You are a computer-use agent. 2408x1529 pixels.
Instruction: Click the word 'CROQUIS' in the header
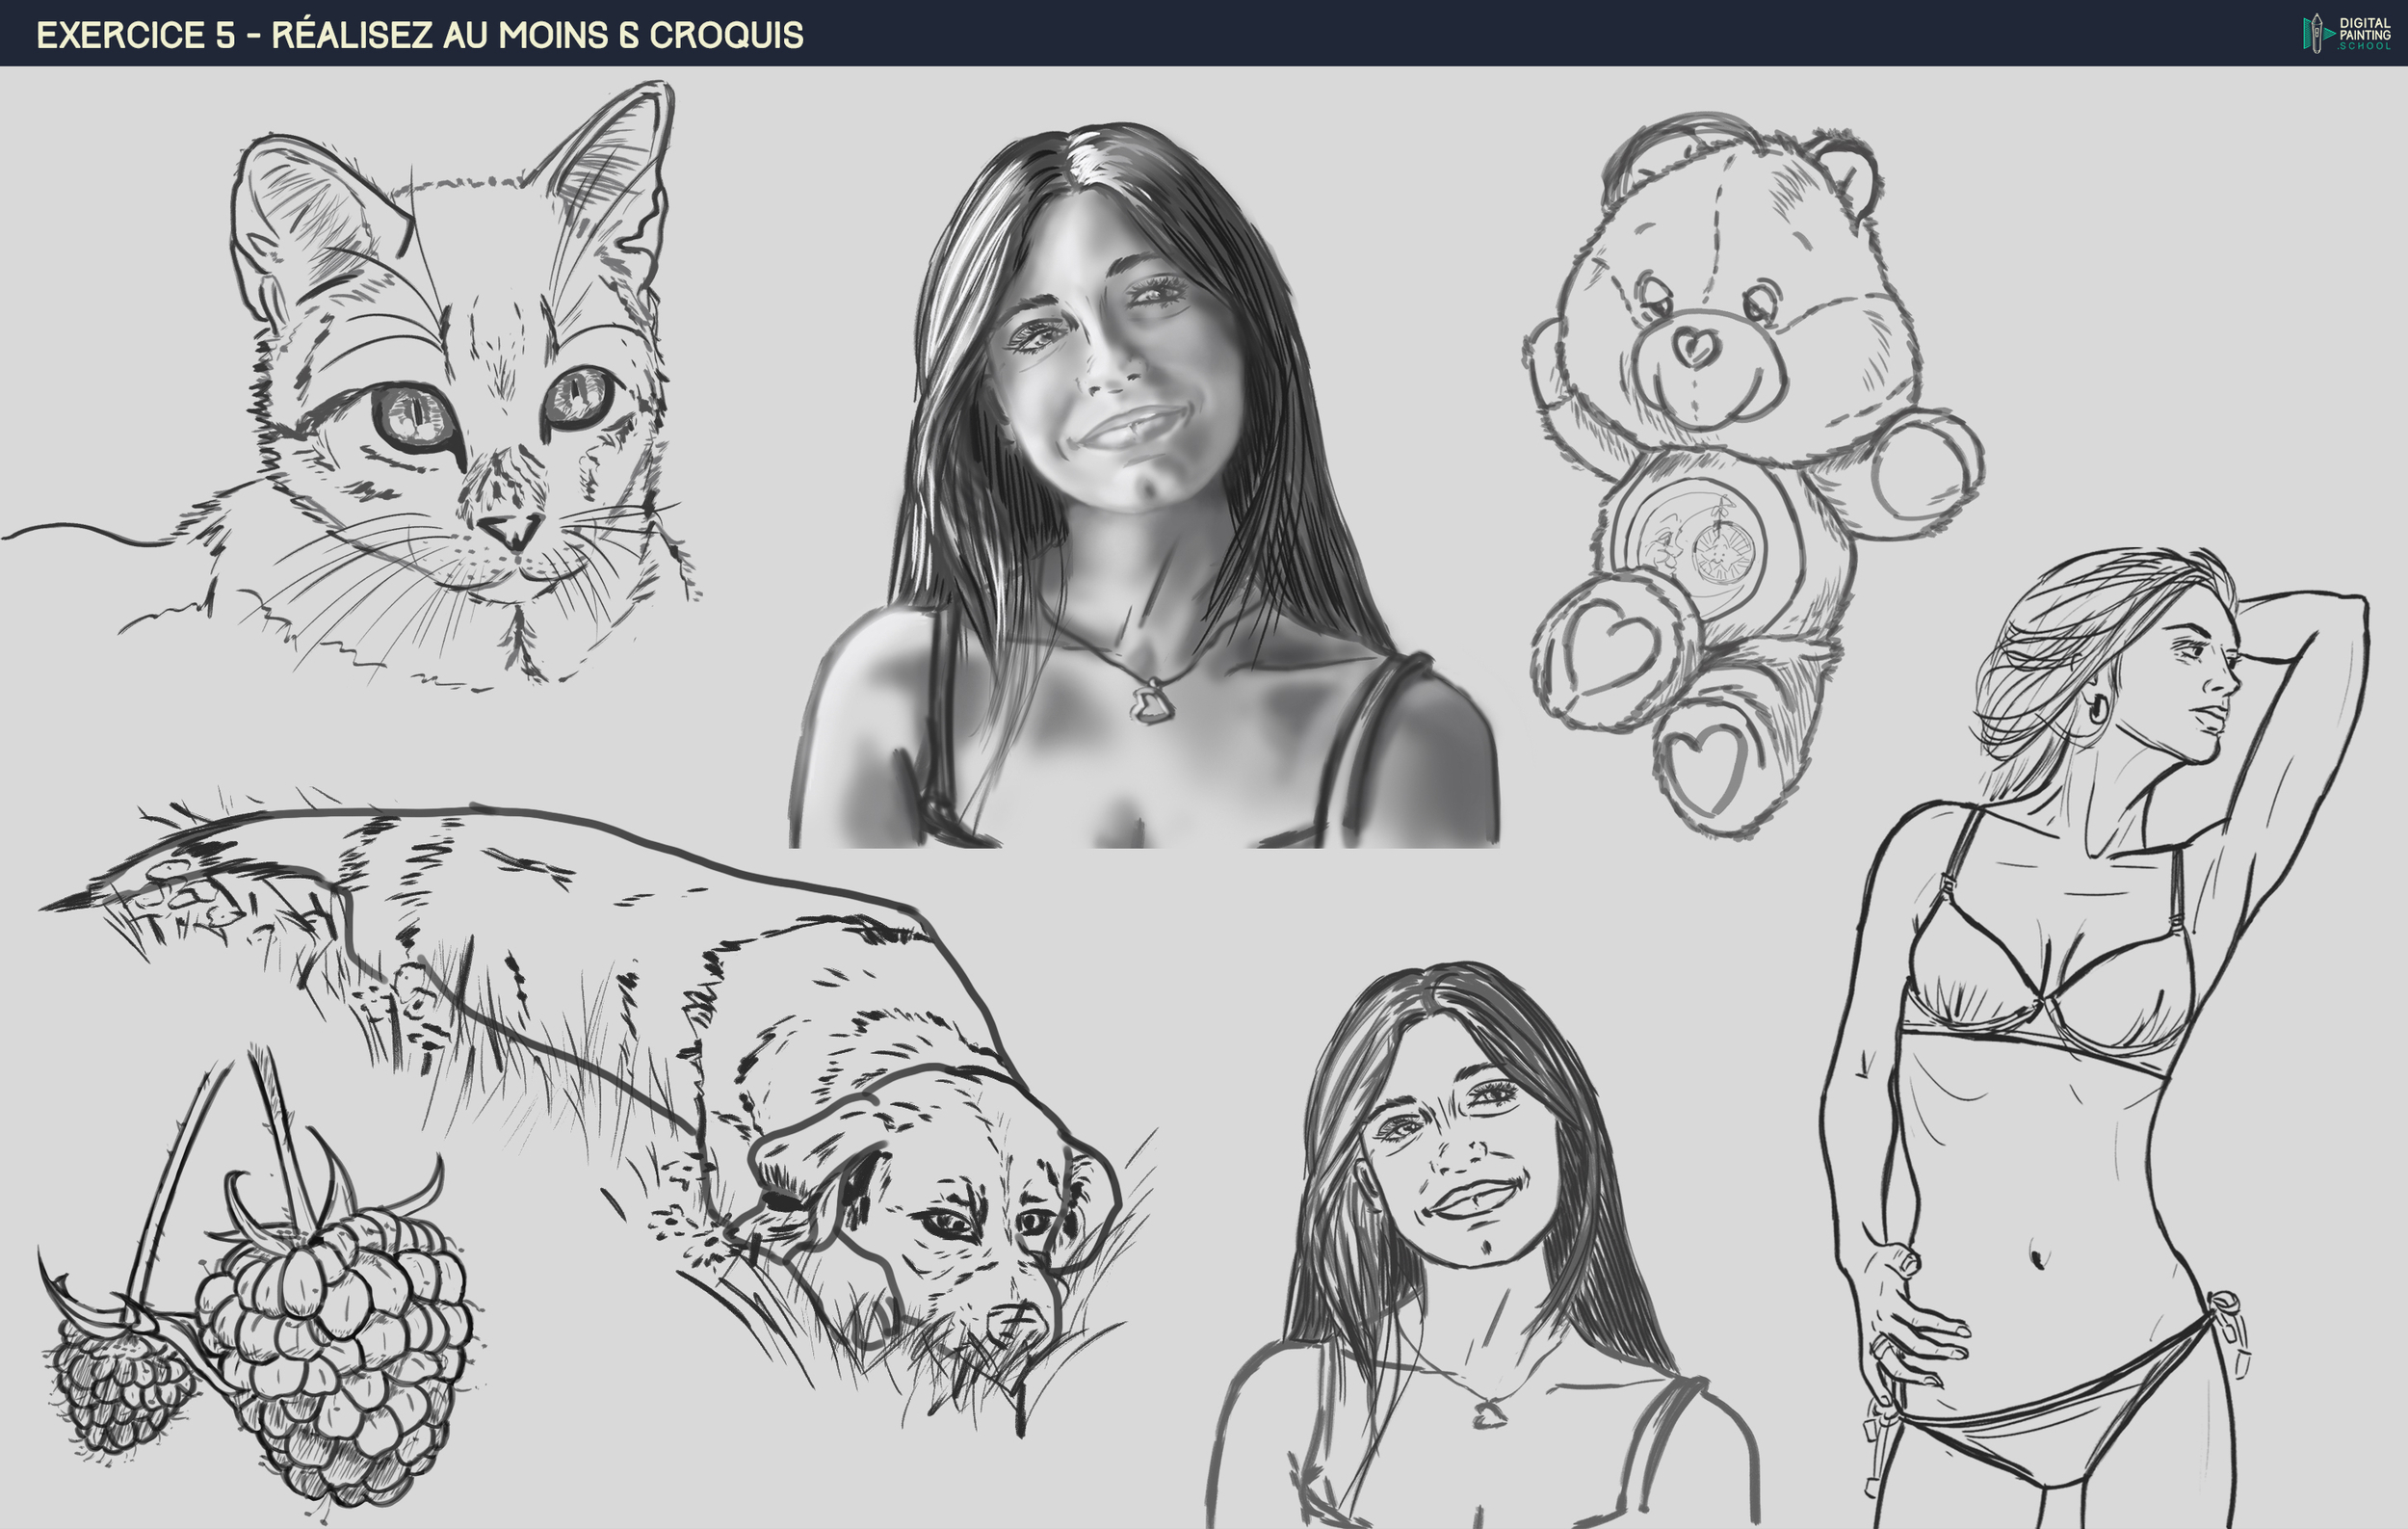click(x=726, y=35)
